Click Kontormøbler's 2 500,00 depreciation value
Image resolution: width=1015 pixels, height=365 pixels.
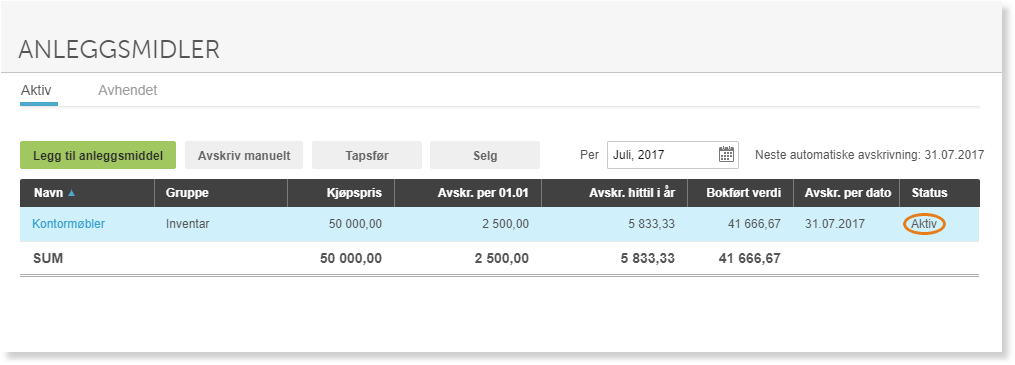coord(506,224)
